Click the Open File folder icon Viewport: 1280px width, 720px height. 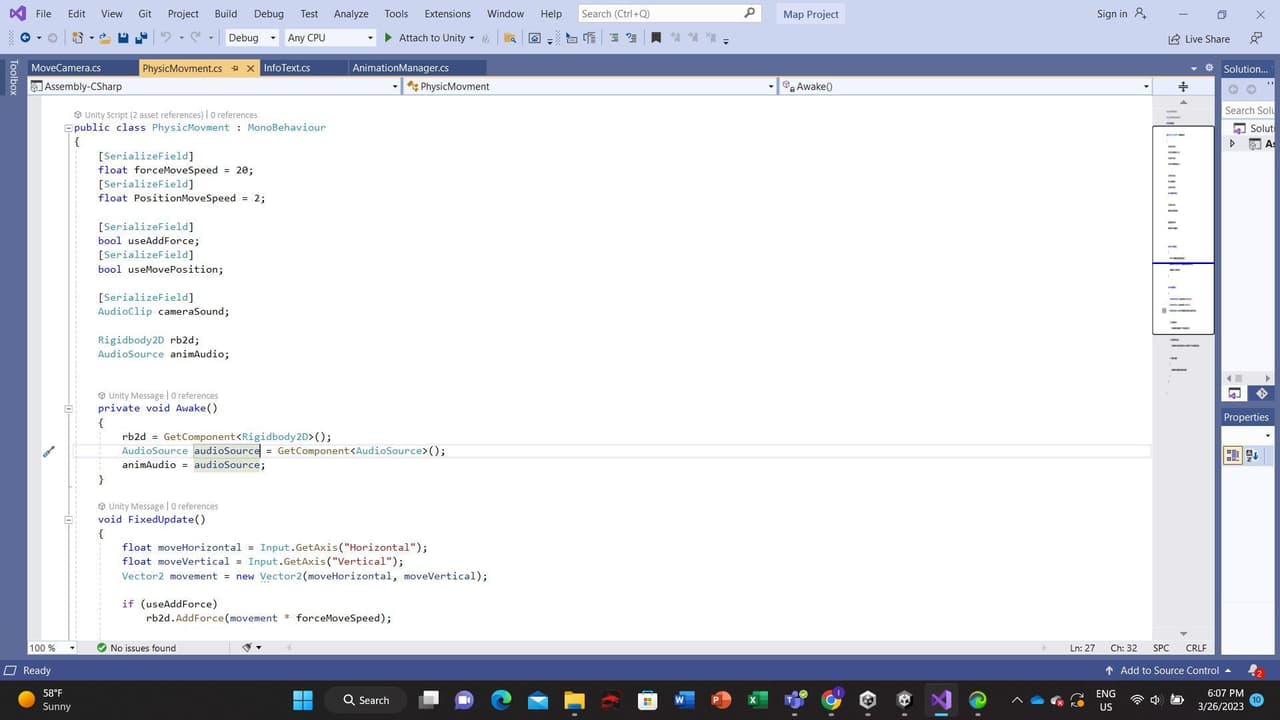pos(103,38)
